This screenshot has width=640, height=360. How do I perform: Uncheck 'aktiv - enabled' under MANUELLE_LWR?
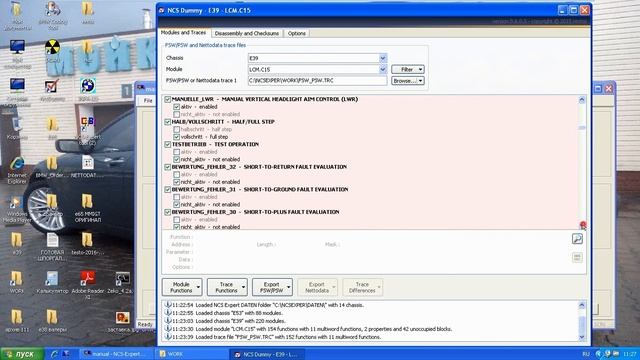point(176,107)
